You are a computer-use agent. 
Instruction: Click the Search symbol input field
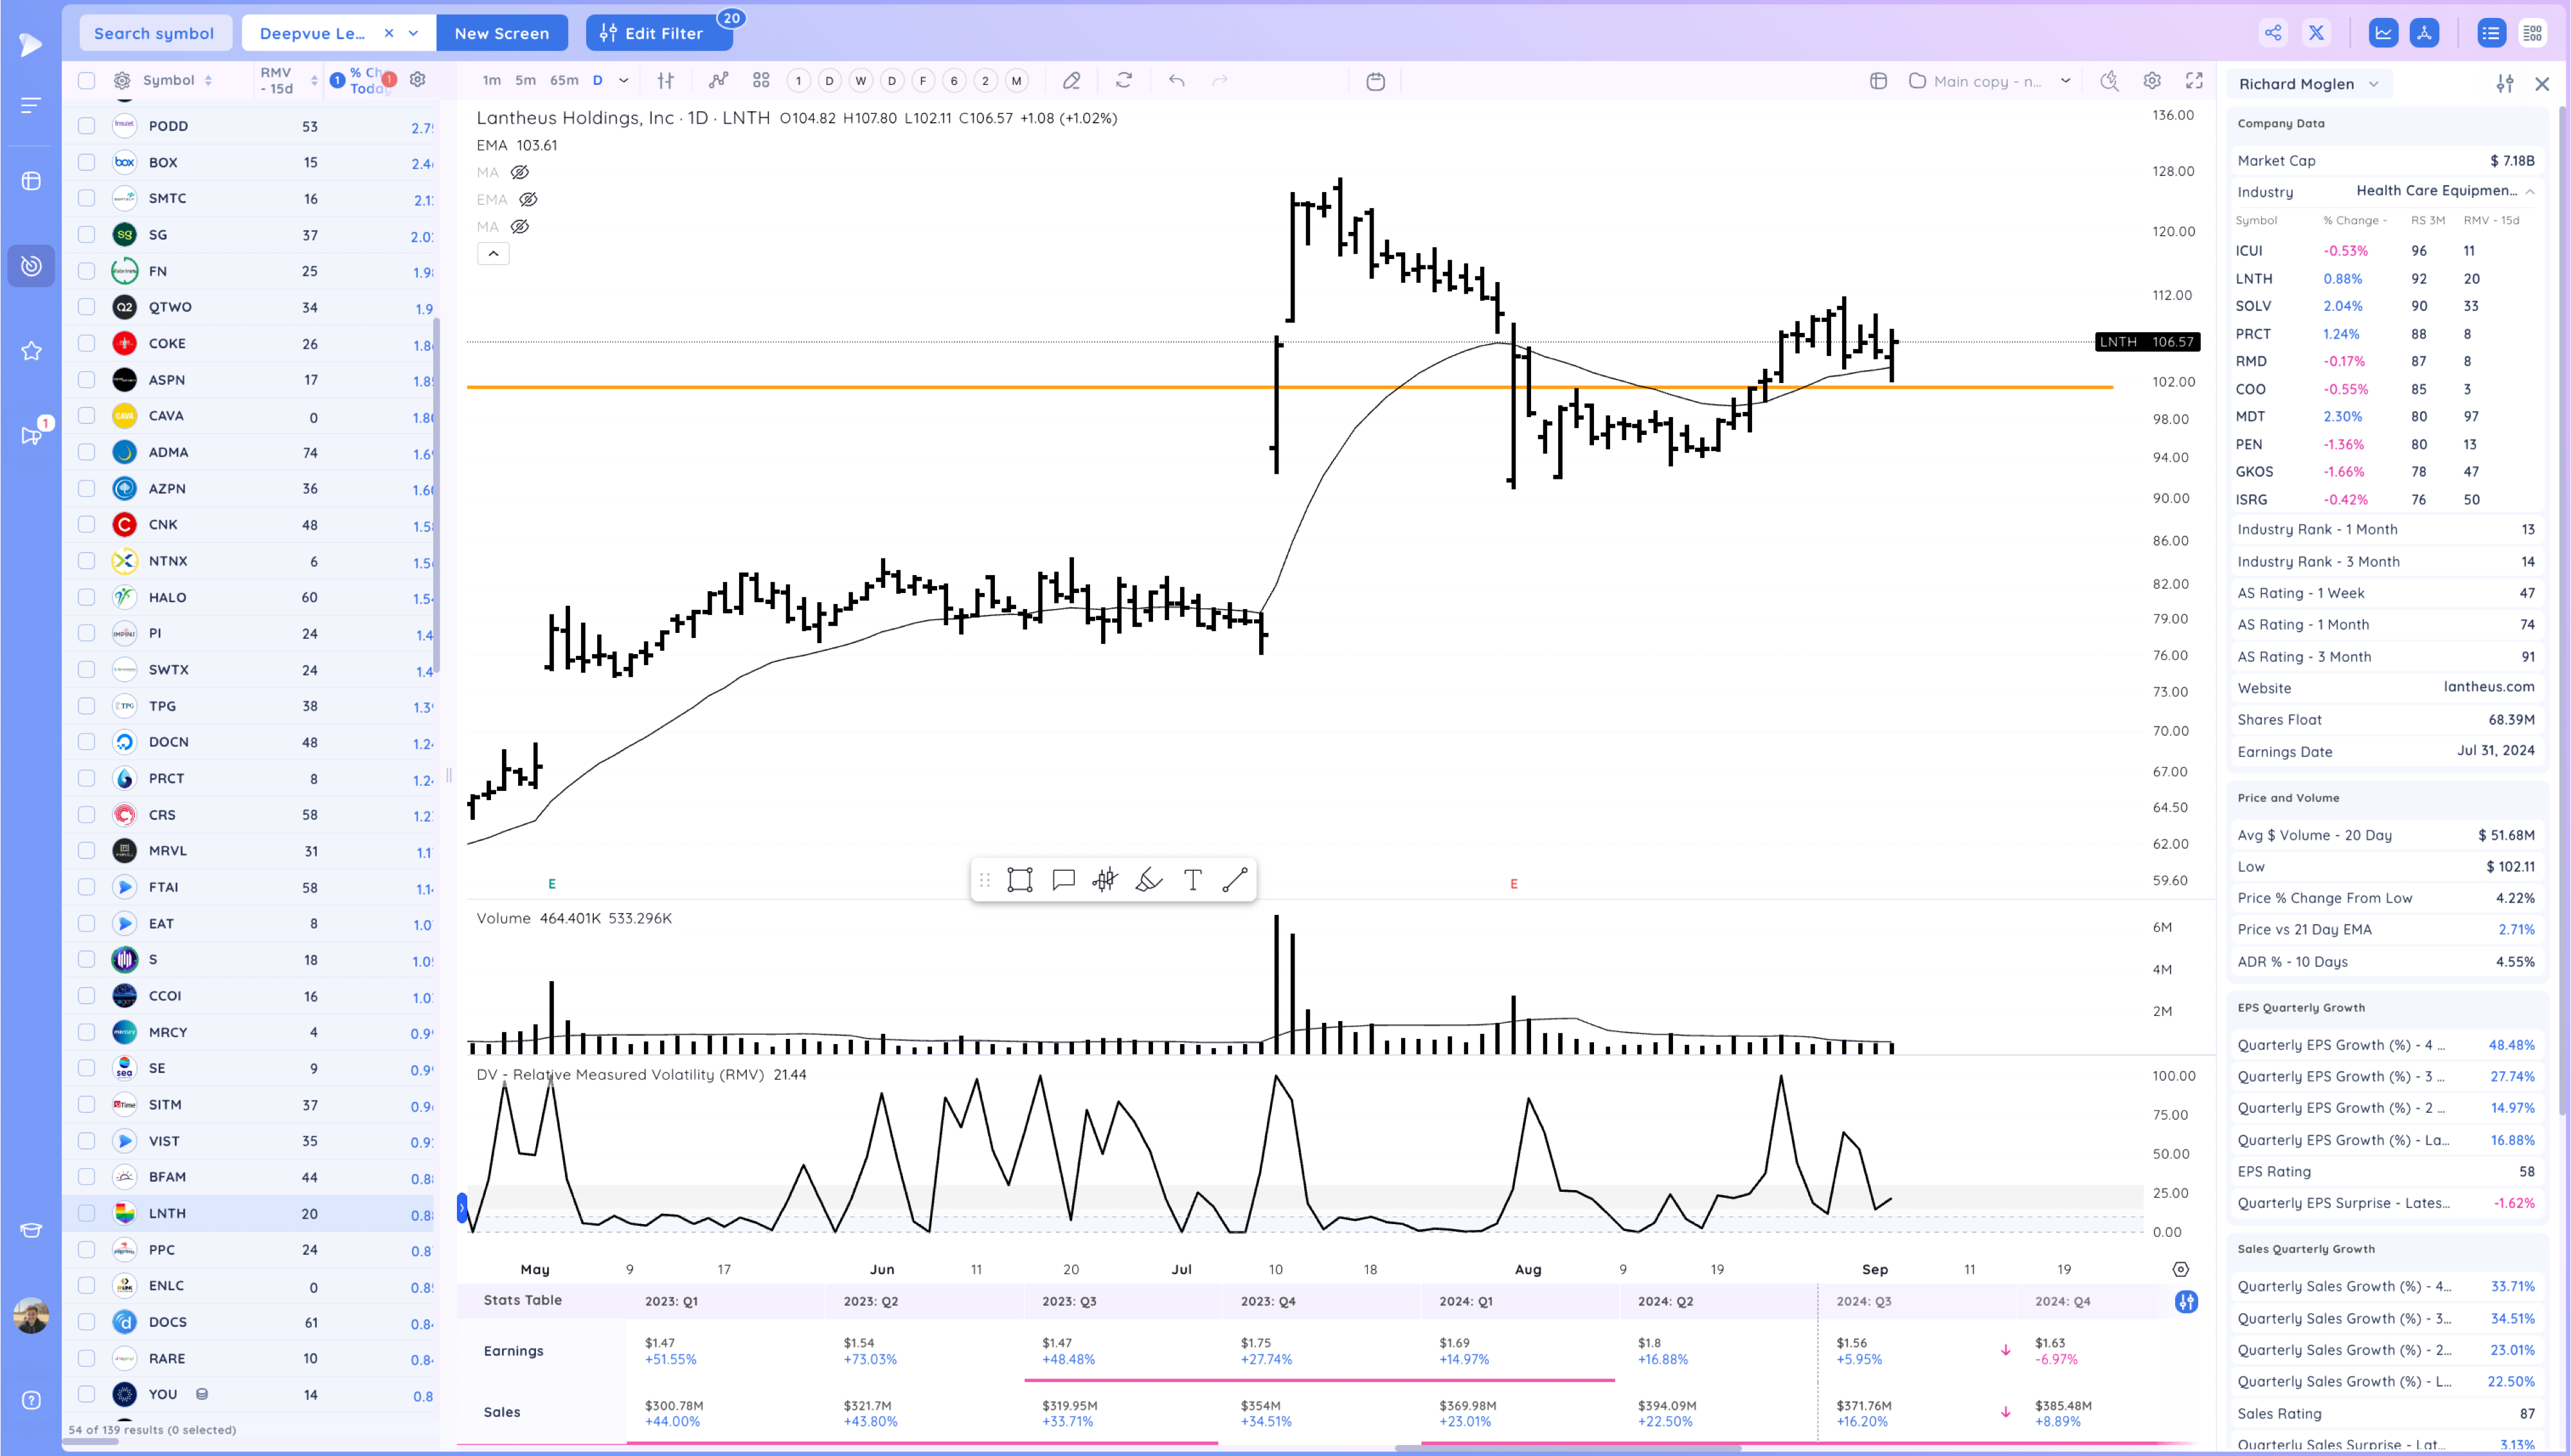pyautogui.click(x=155, y=32)
